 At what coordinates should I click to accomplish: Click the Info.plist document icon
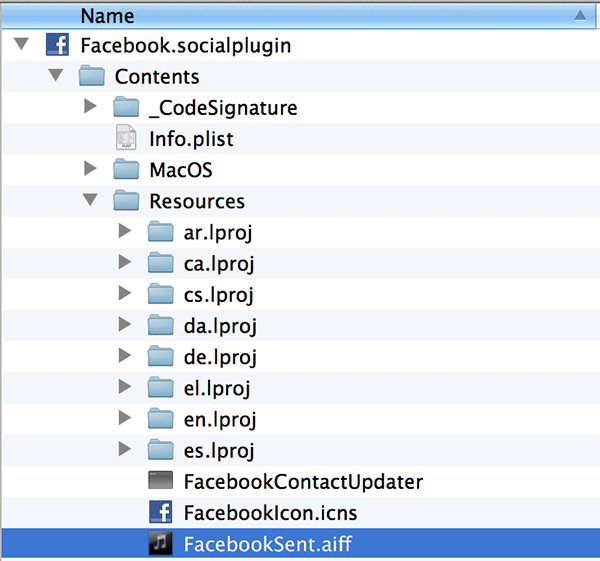[x=126, y=137]
